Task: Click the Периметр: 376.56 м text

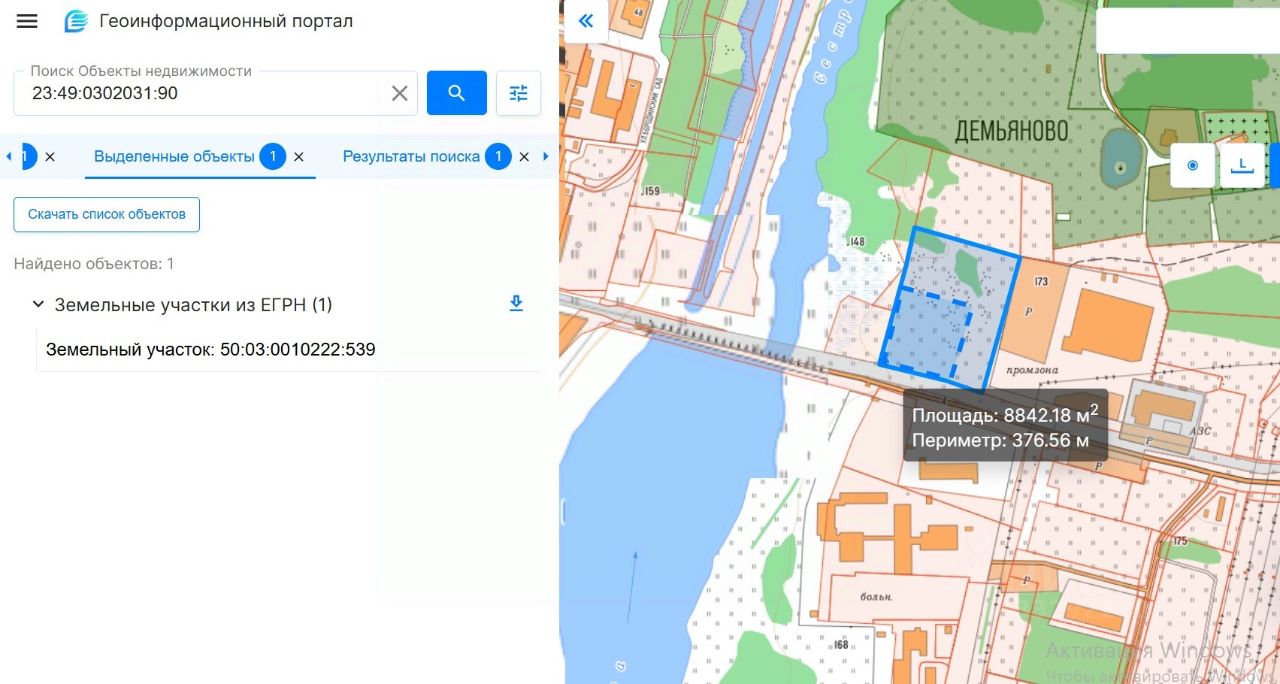Action: click(1001, 439)
